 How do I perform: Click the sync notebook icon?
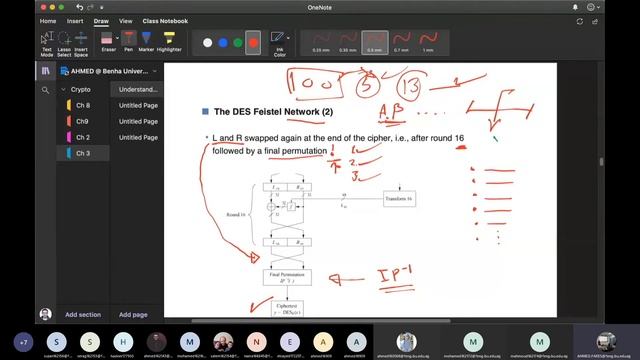pos(580,21)
